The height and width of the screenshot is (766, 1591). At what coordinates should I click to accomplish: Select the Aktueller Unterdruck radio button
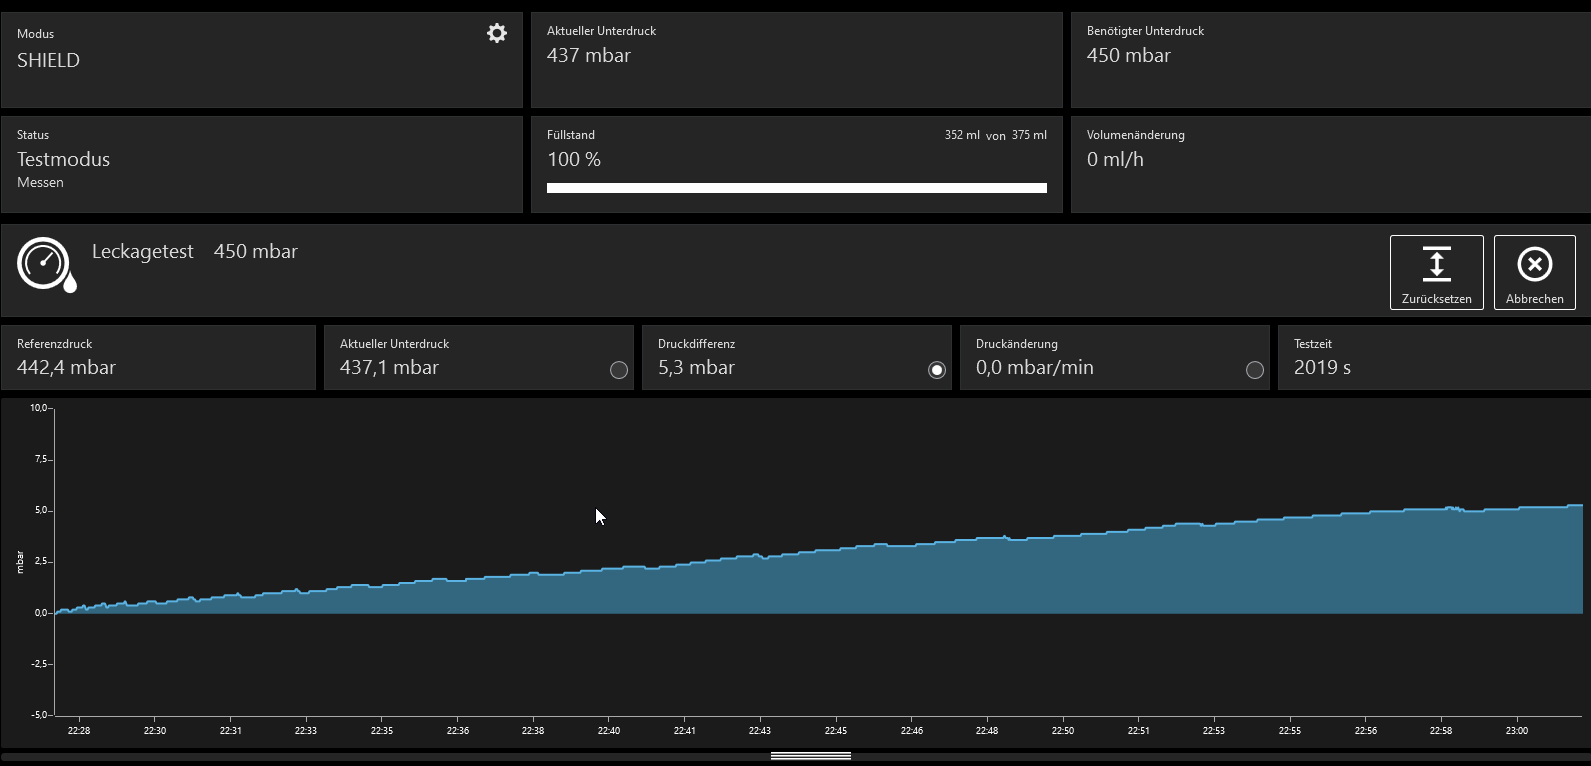pos(619,370)
